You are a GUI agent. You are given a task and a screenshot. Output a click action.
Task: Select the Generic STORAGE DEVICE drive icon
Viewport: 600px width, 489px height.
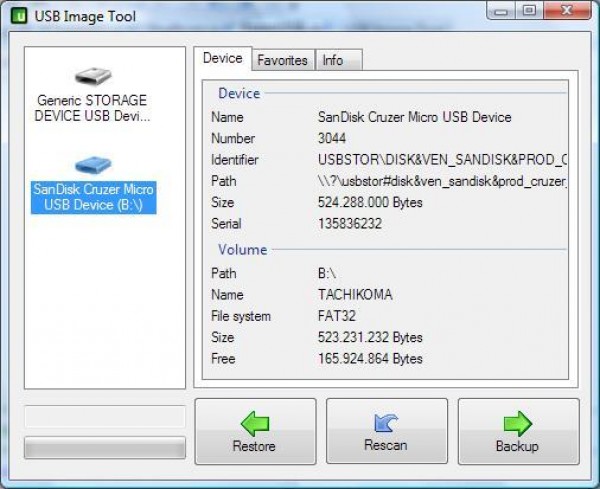[x=93, y=76]
